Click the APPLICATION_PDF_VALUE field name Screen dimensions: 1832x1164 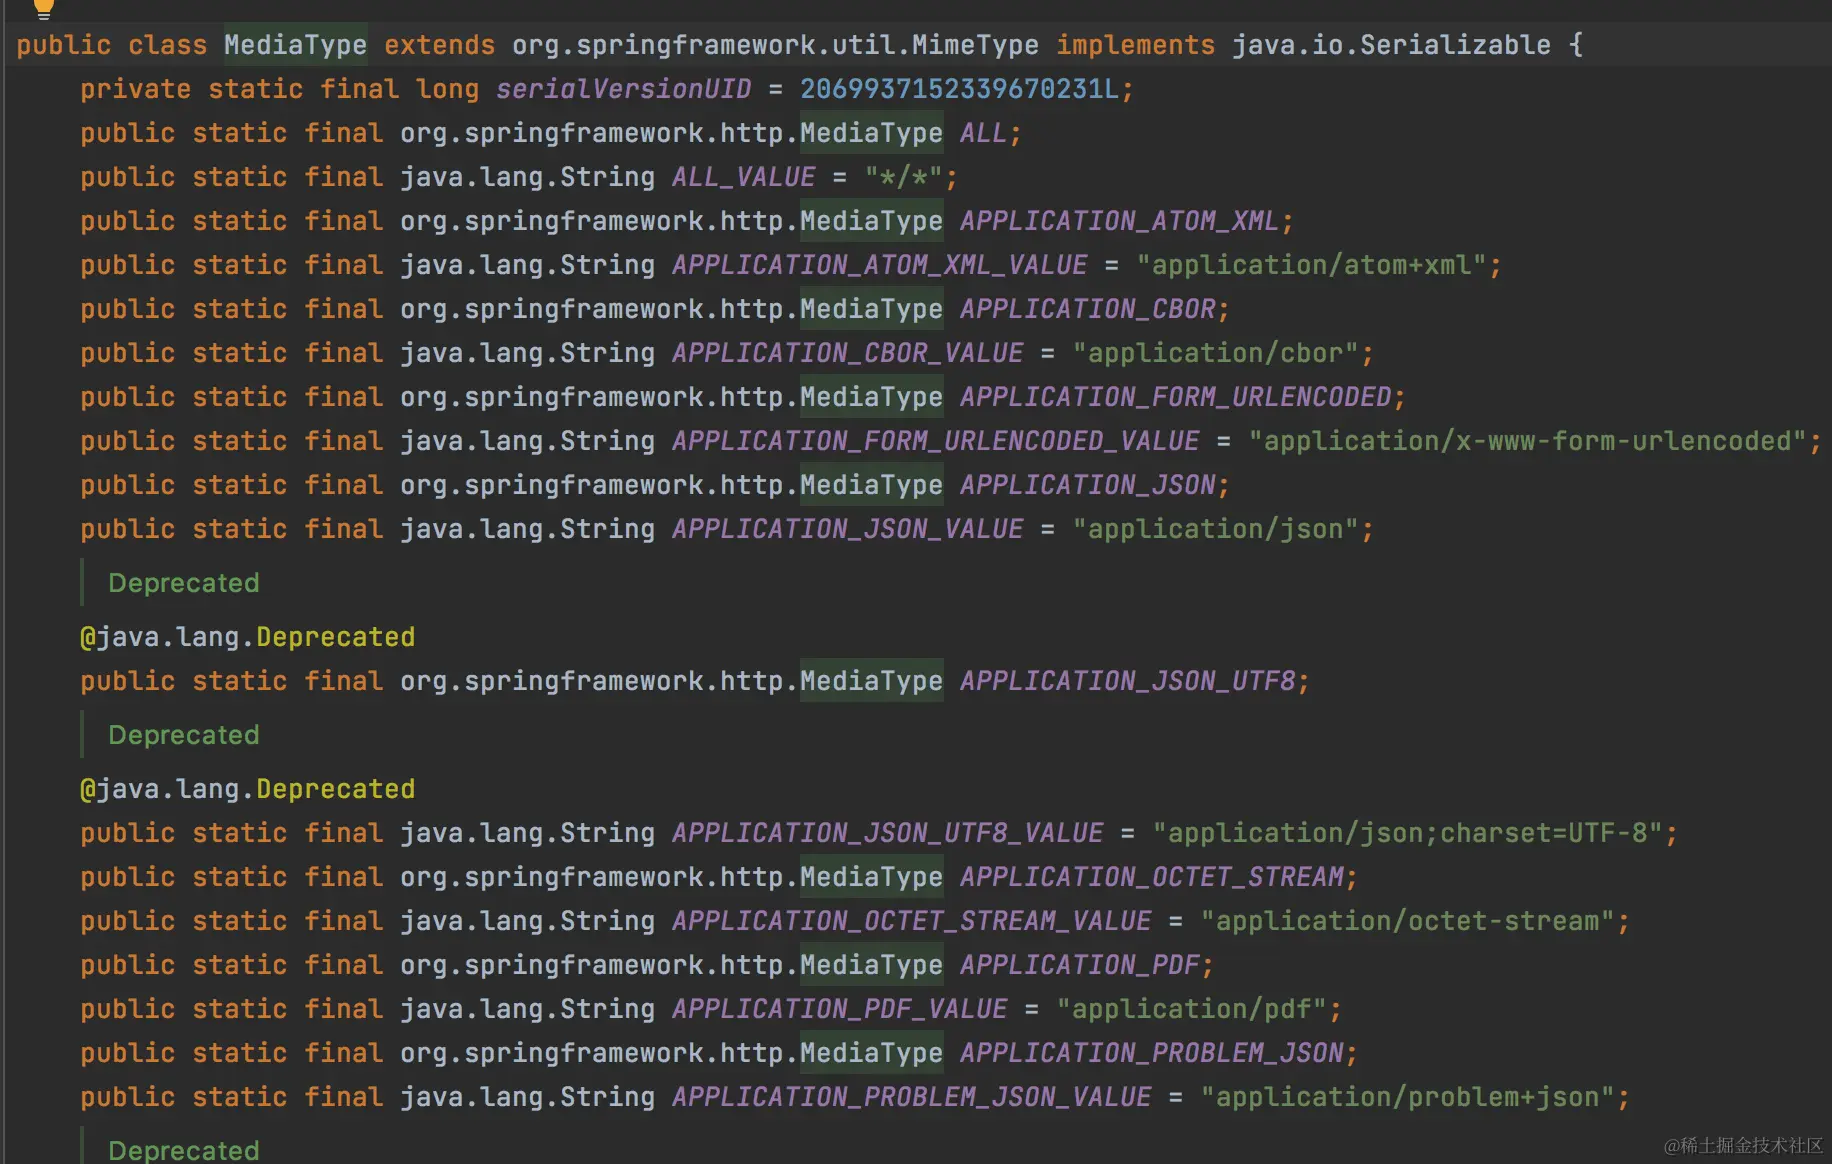(840, 1009)
